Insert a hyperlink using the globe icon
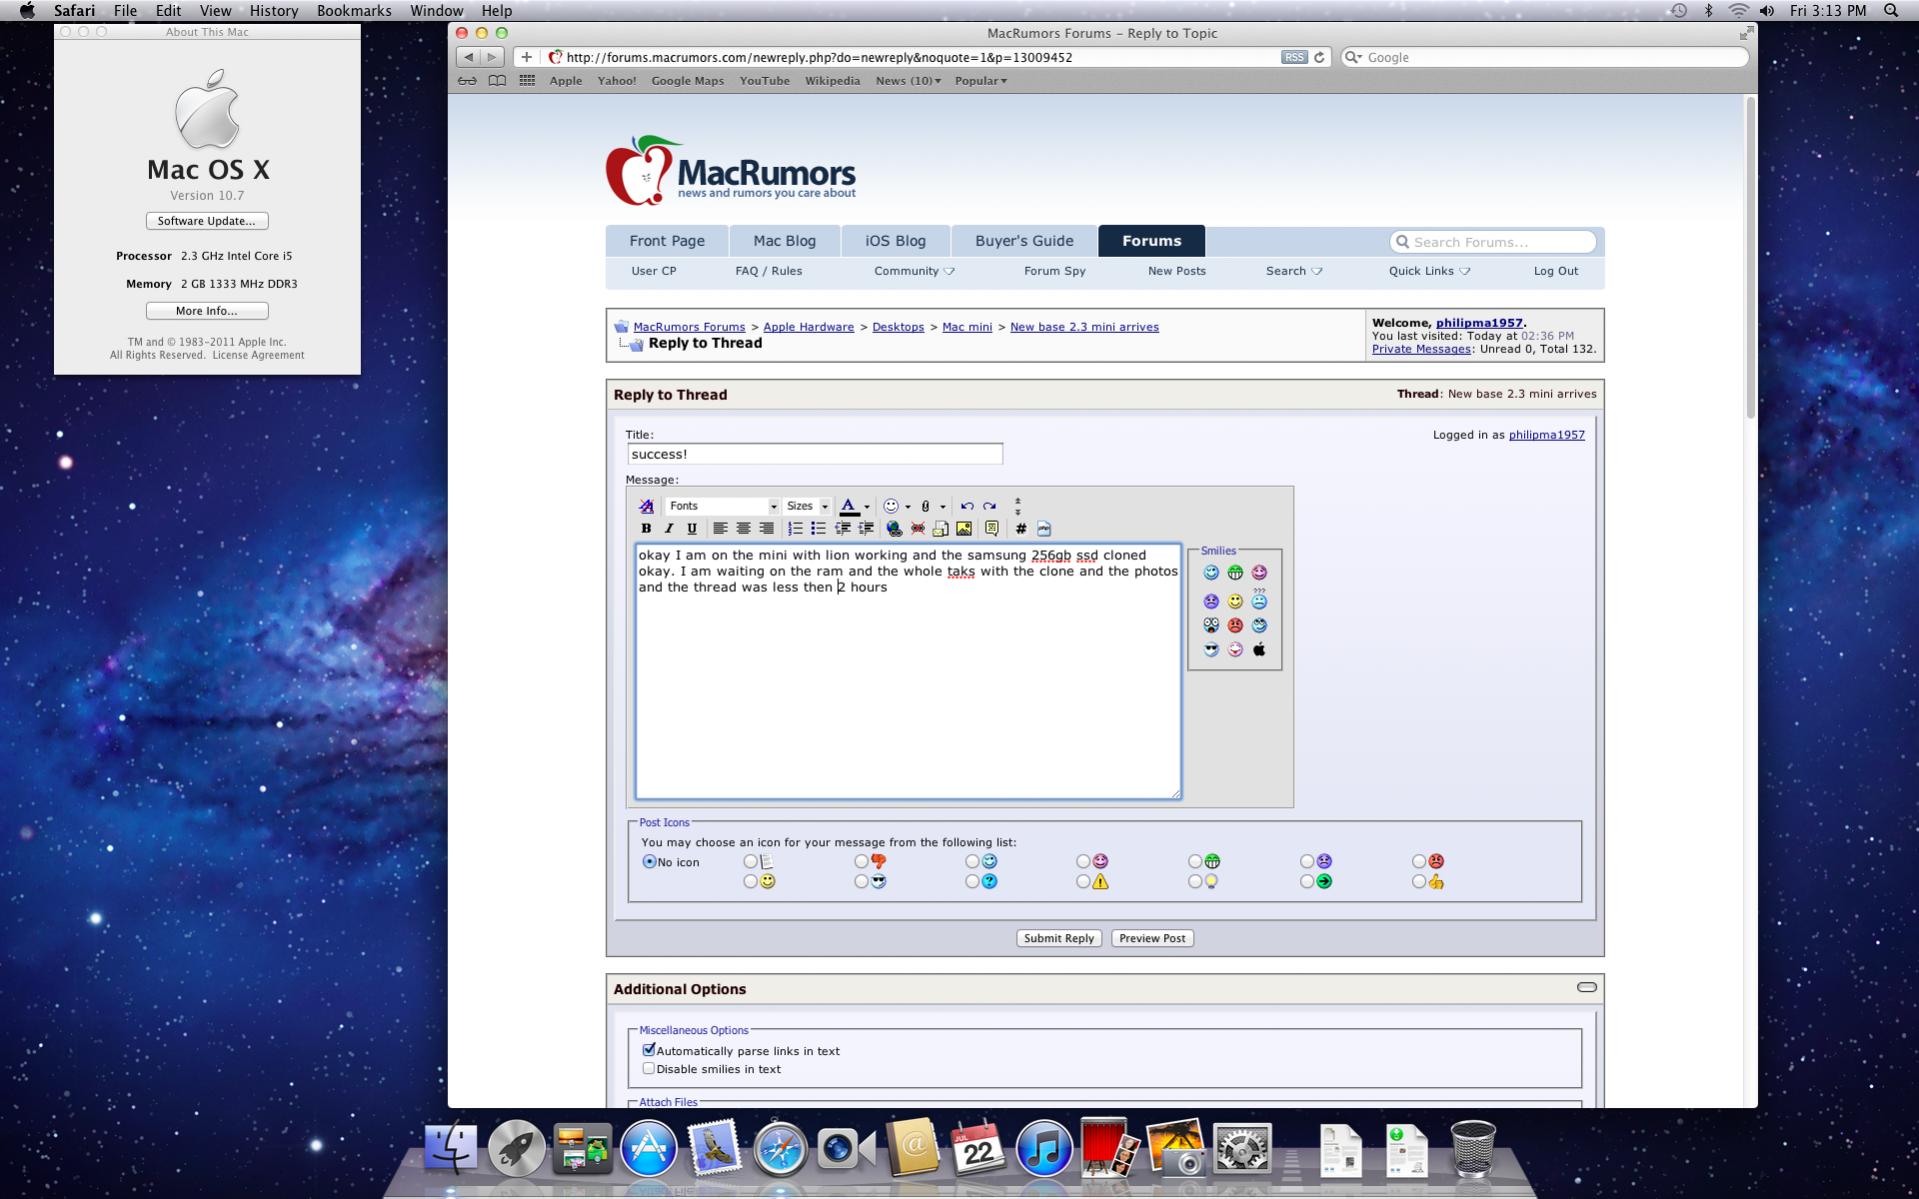Image resolution: width=1919 pixels, height=1199 pixels. [894, 528]
